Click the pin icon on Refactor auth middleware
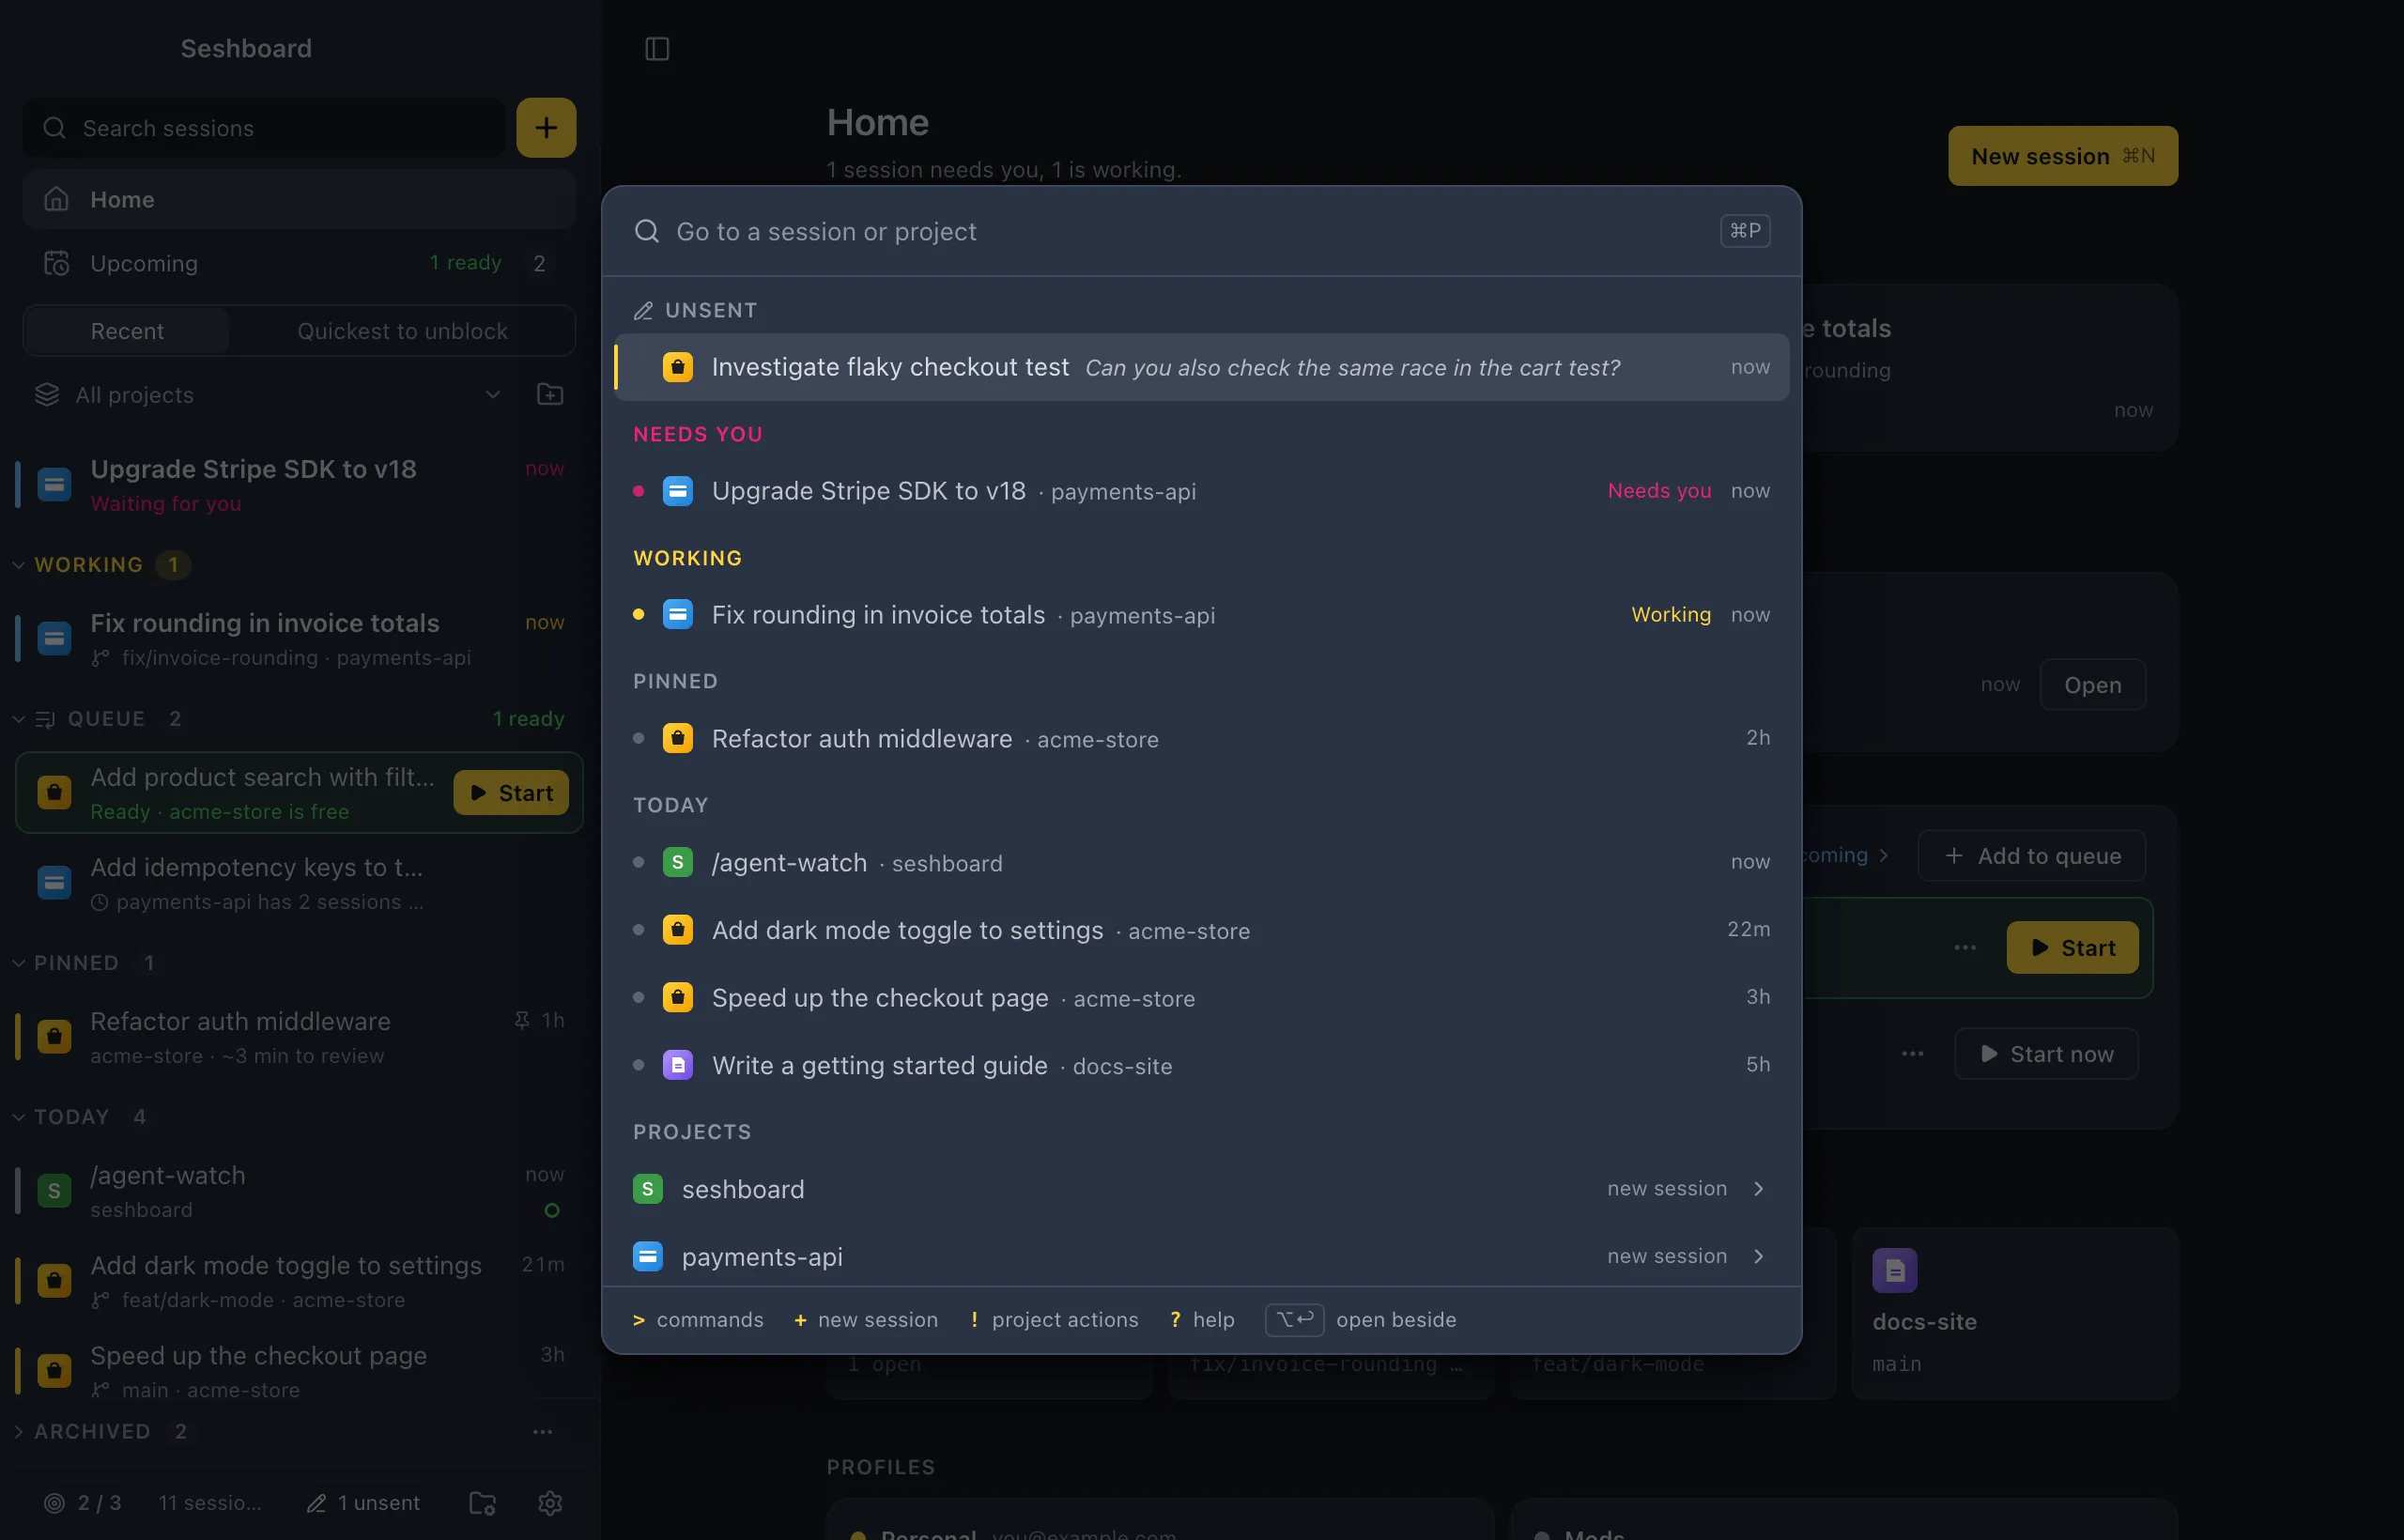This screenshot has width=2404, height=1540. (x=522, y=1020)
